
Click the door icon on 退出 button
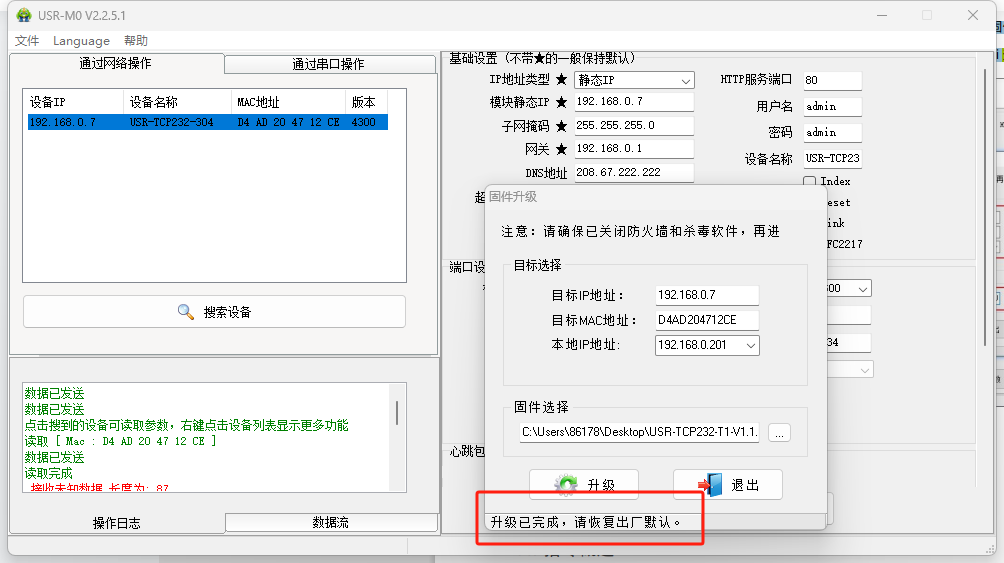tap(710, 485)
